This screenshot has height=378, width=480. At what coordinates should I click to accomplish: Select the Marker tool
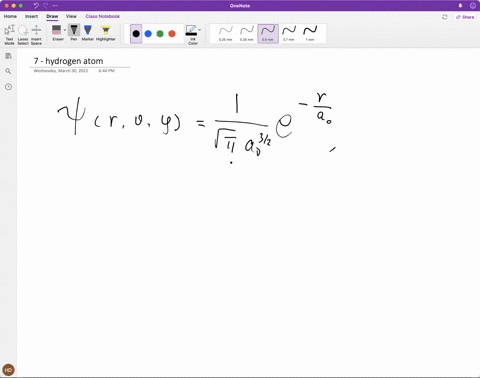[88, 33]
